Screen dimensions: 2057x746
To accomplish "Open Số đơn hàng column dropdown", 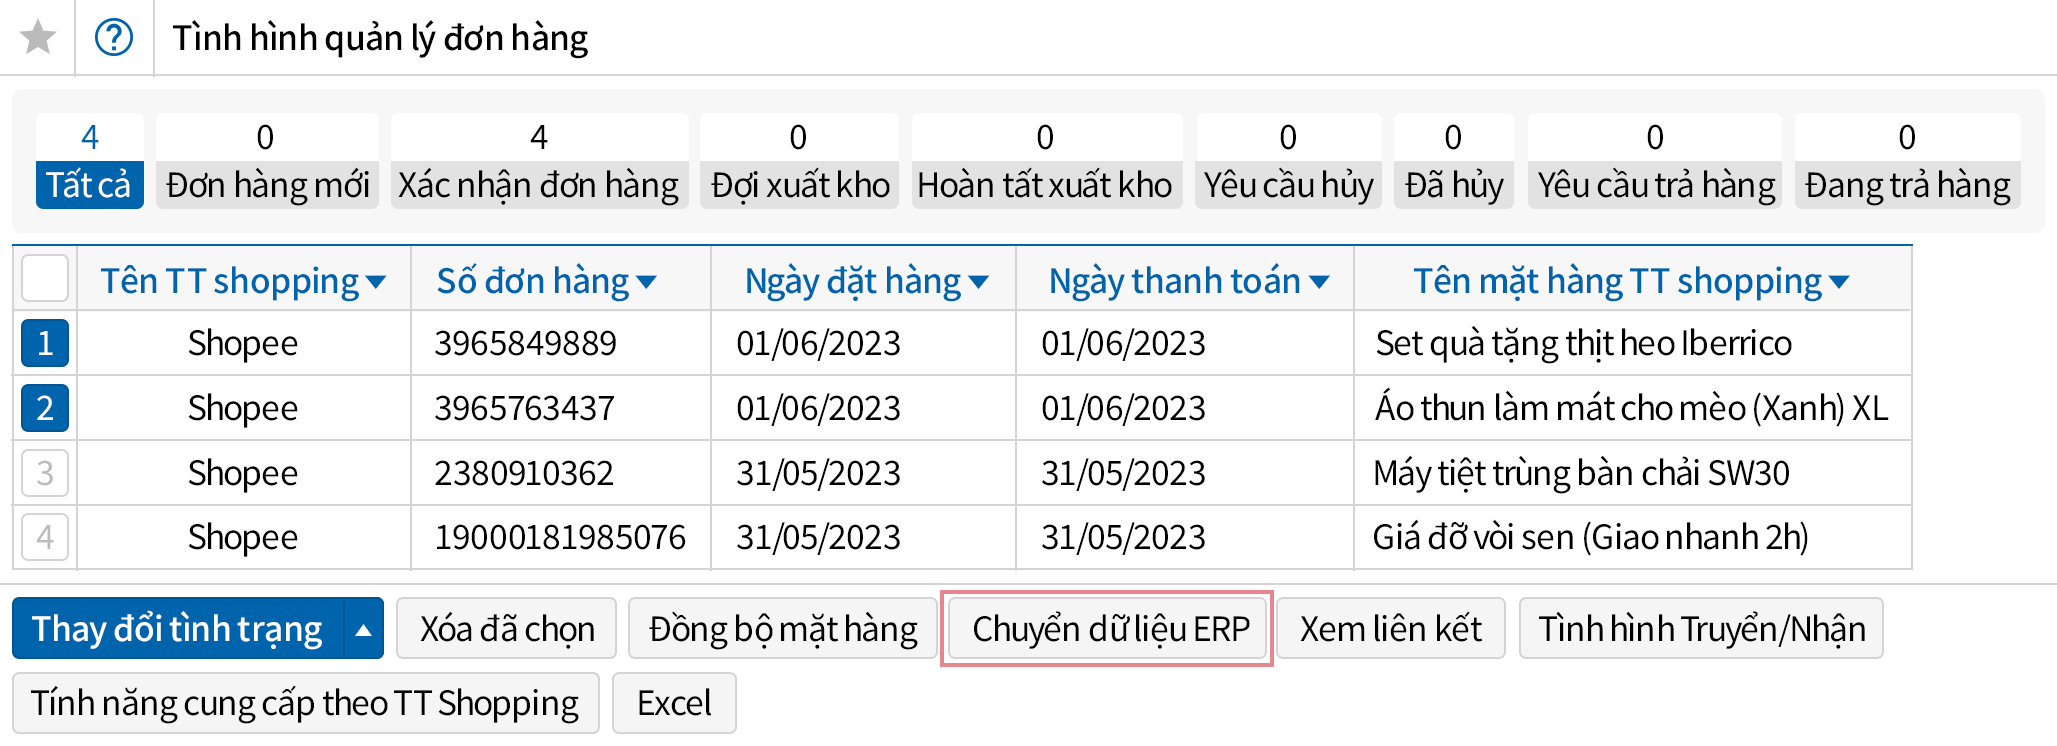I will [x=646, y=283].
